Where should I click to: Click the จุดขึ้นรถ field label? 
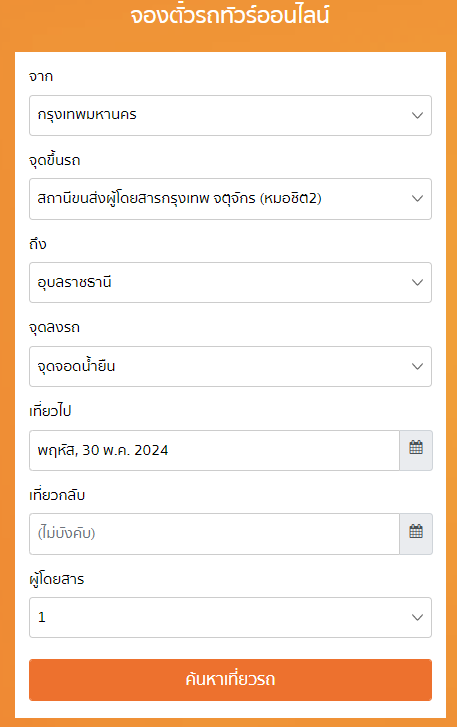pyautogui.click(x=55, y=160)
